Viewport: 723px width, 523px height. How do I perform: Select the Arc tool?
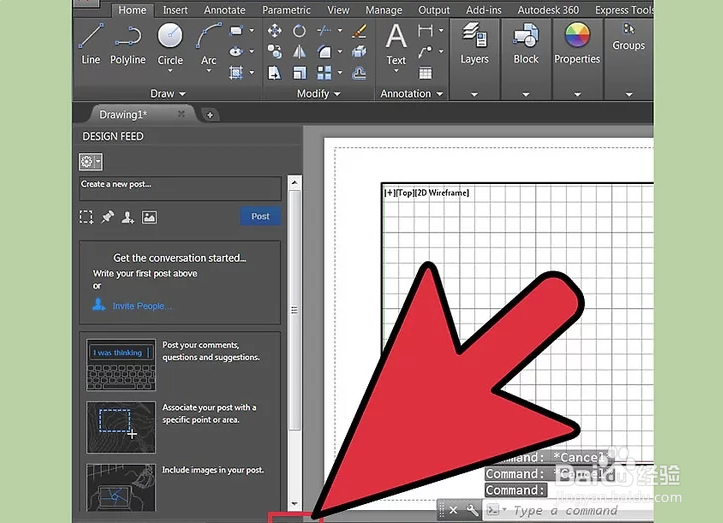pos(208,44)
